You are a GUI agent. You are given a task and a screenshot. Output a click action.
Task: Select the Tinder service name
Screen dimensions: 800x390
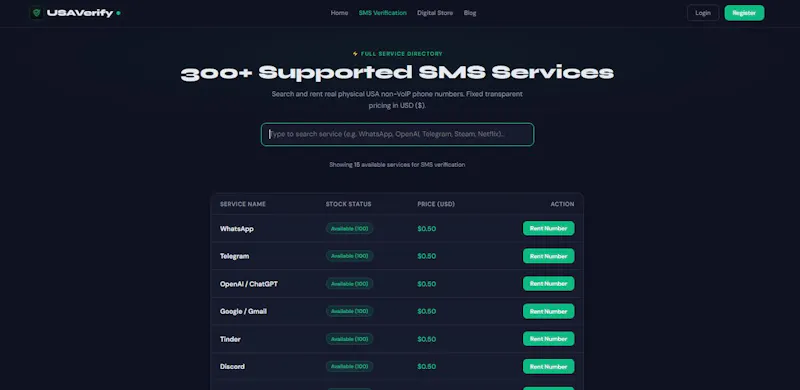point(230,339)
